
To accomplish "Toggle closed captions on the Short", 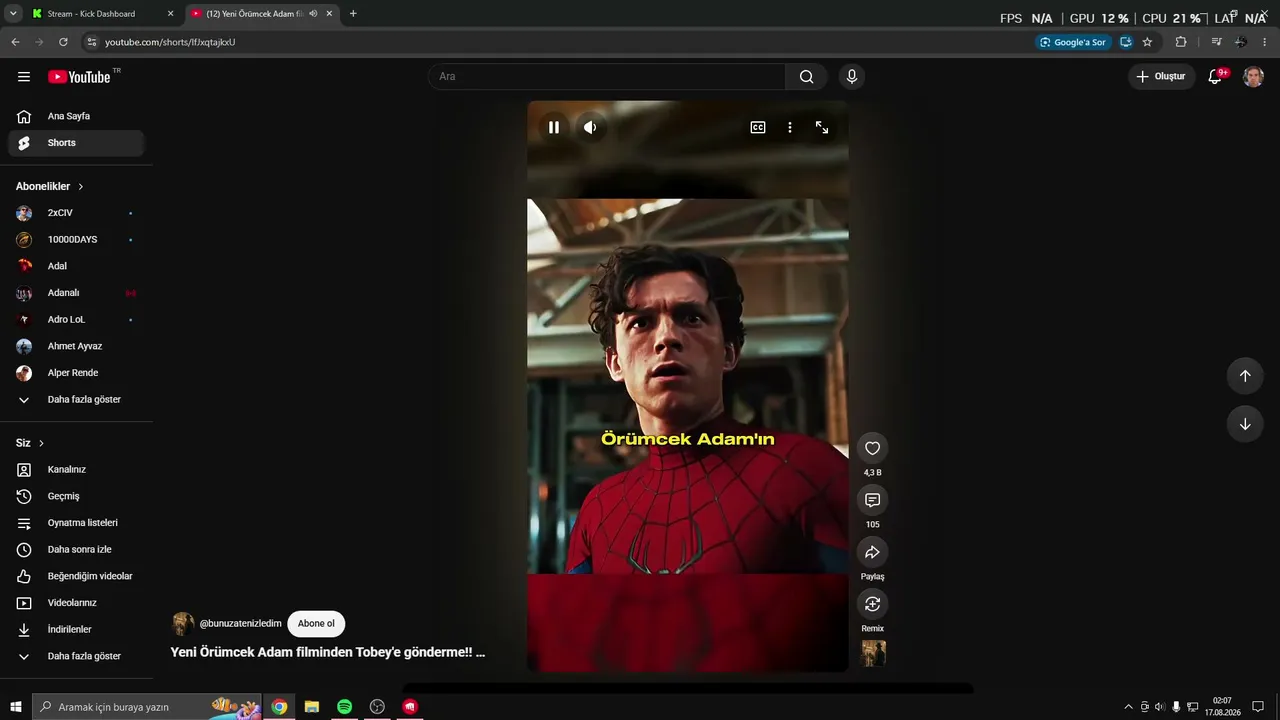I will tap(758, 128).
